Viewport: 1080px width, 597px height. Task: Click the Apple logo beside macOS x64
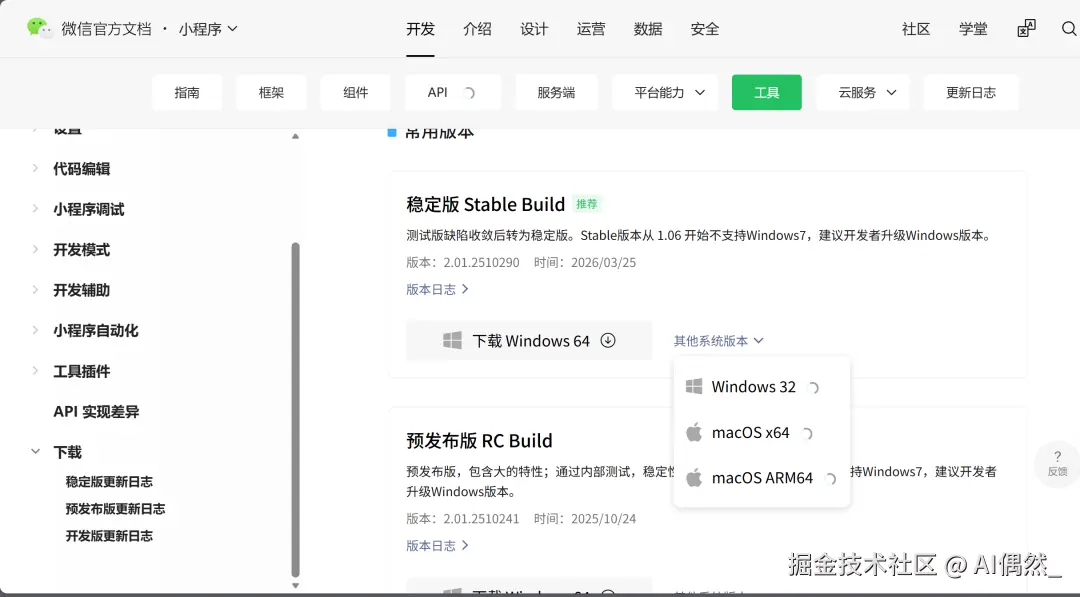(x=694, y=432)
